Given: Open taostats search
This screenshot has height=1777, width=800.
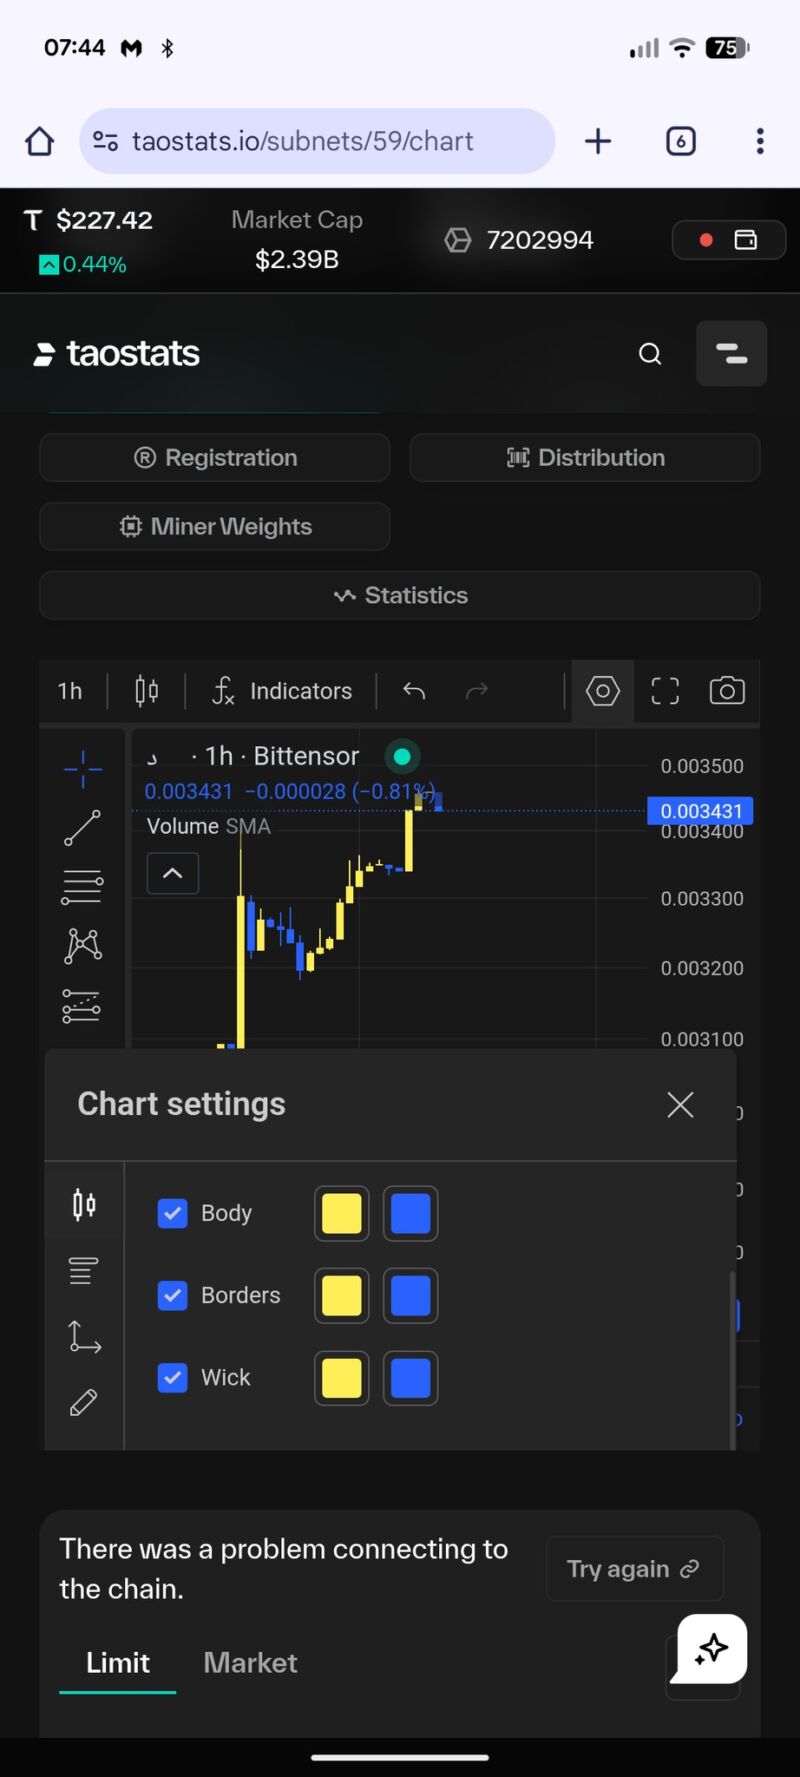Looking at the screenshot, I should [650, 354].
